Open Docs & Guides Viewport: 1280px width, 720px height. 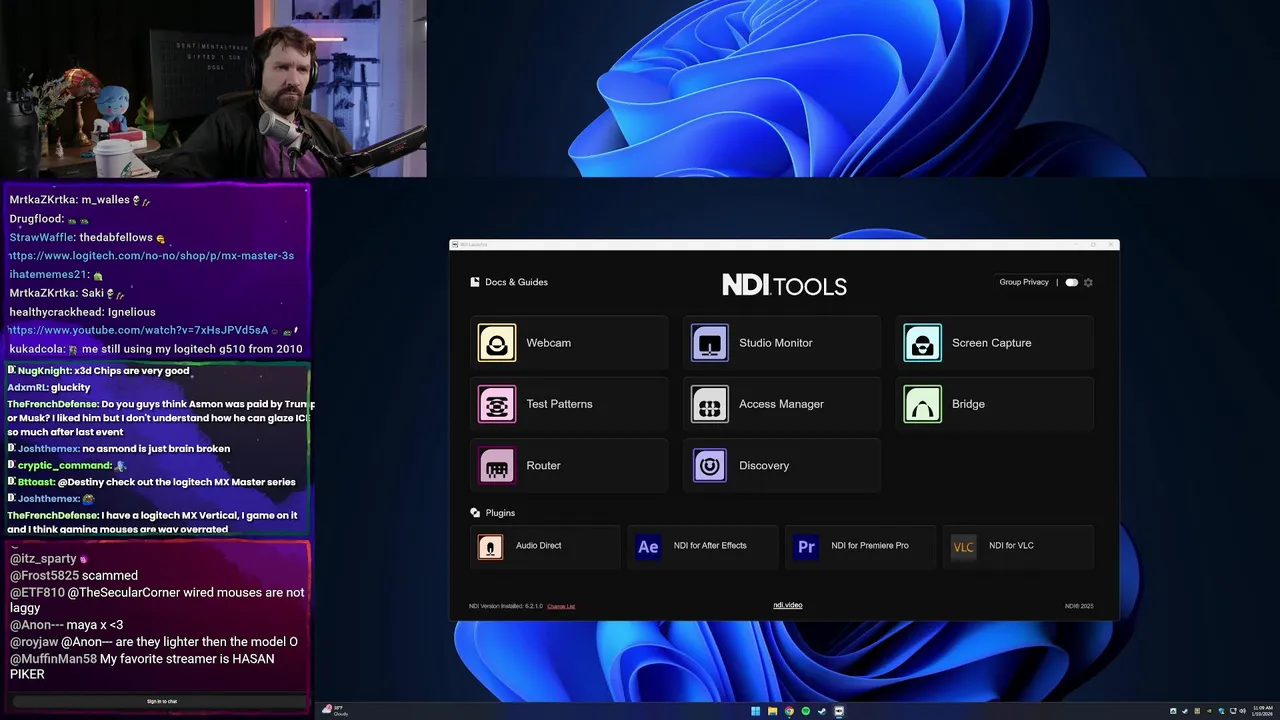point(509,282)
